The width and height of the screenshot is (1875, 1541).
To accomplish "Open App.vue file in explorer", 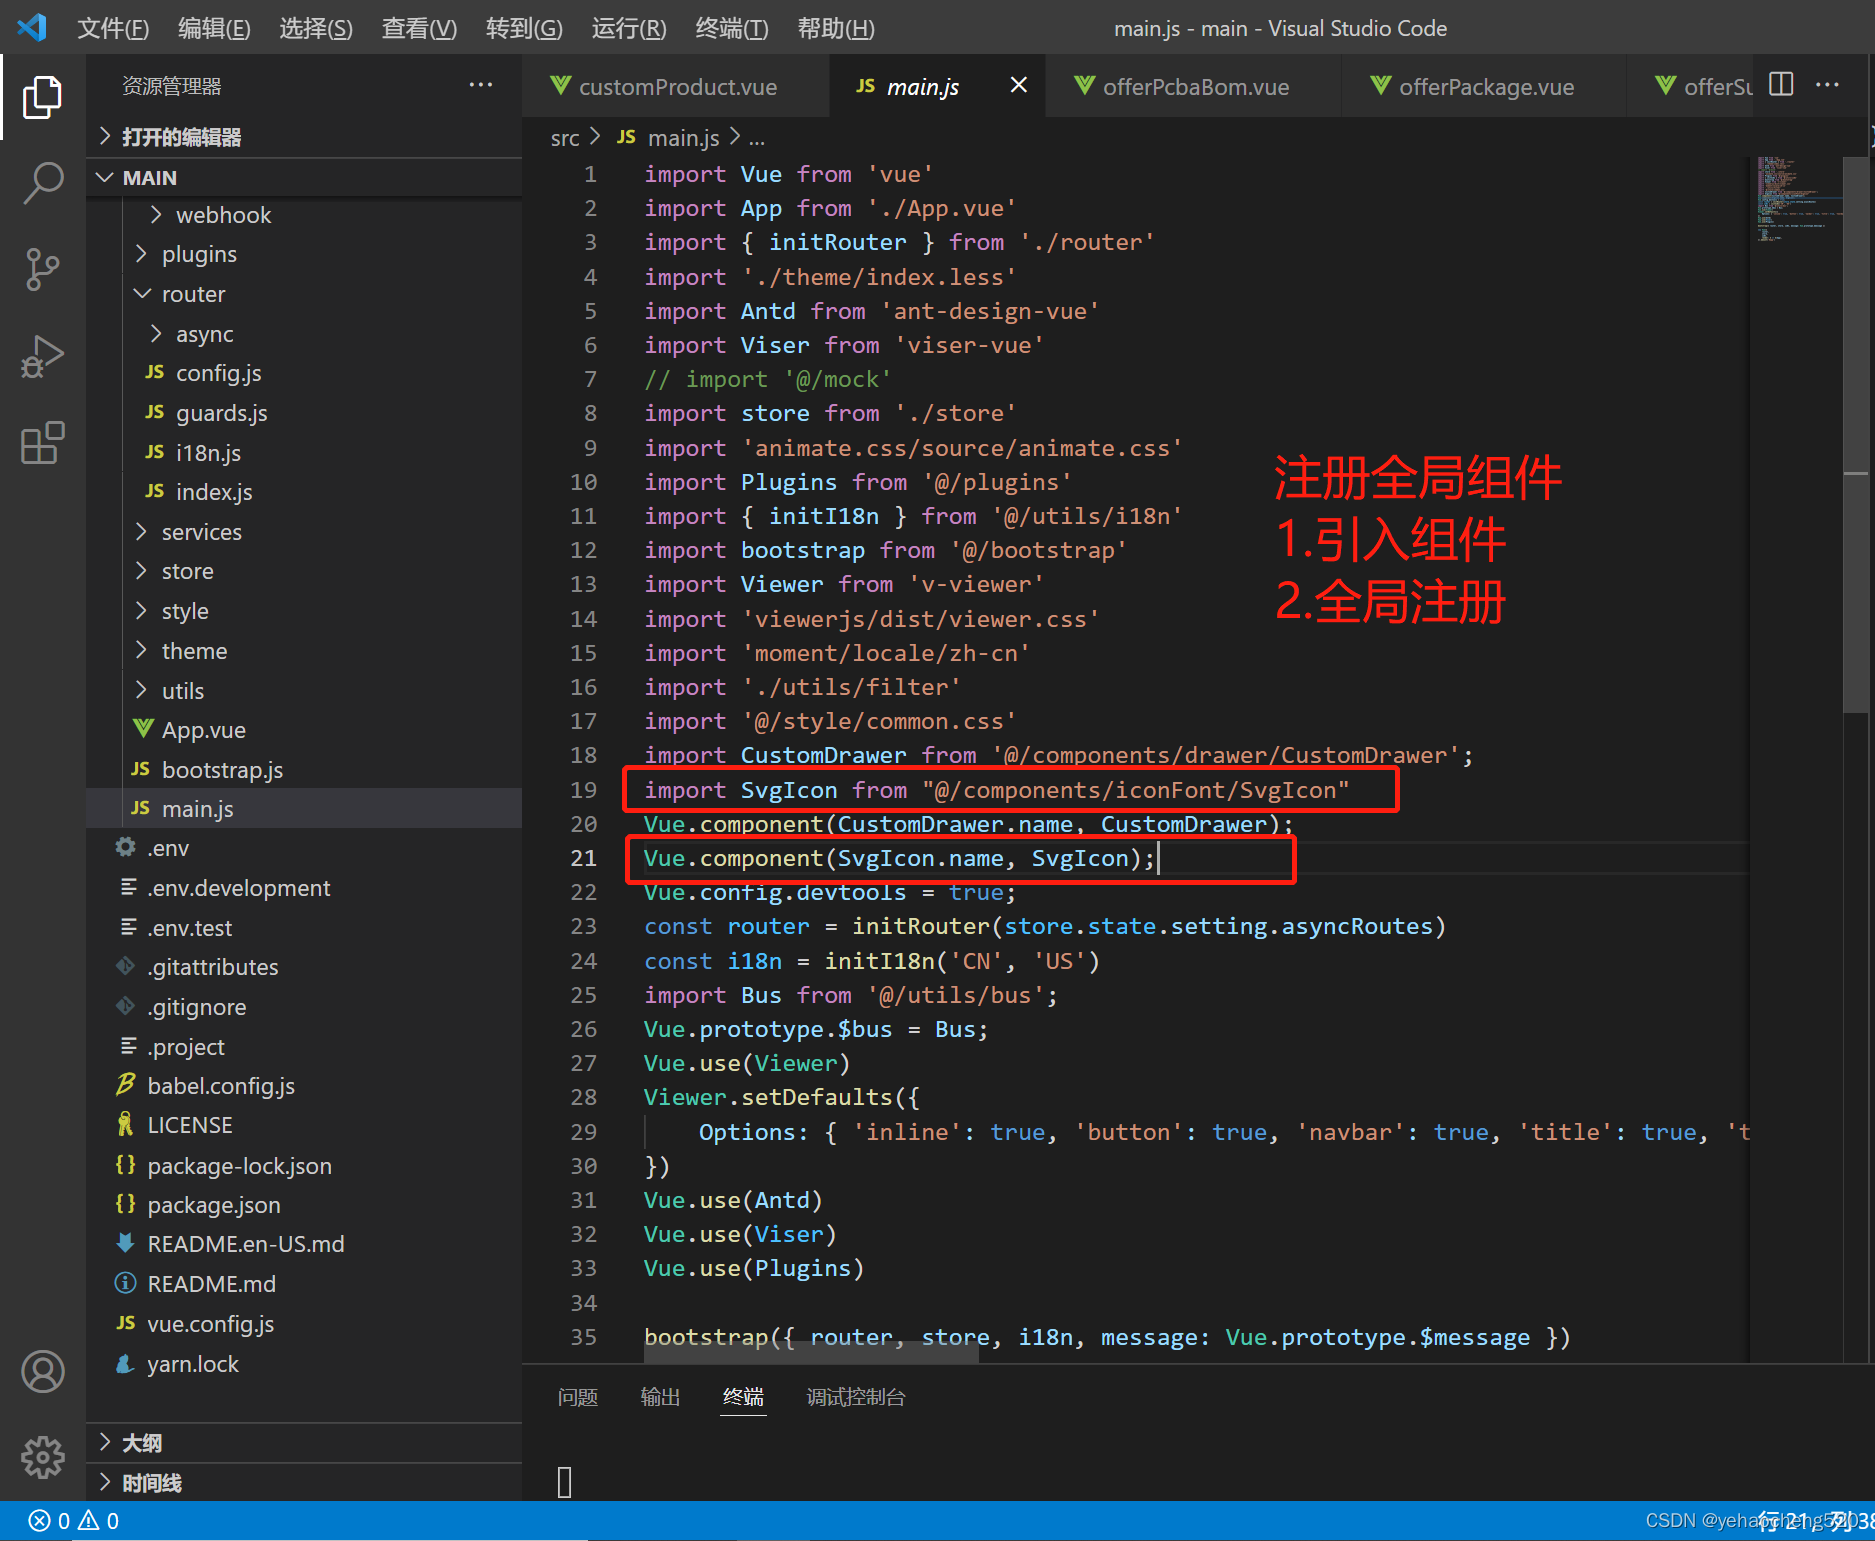I will click(x=204, y=730).
